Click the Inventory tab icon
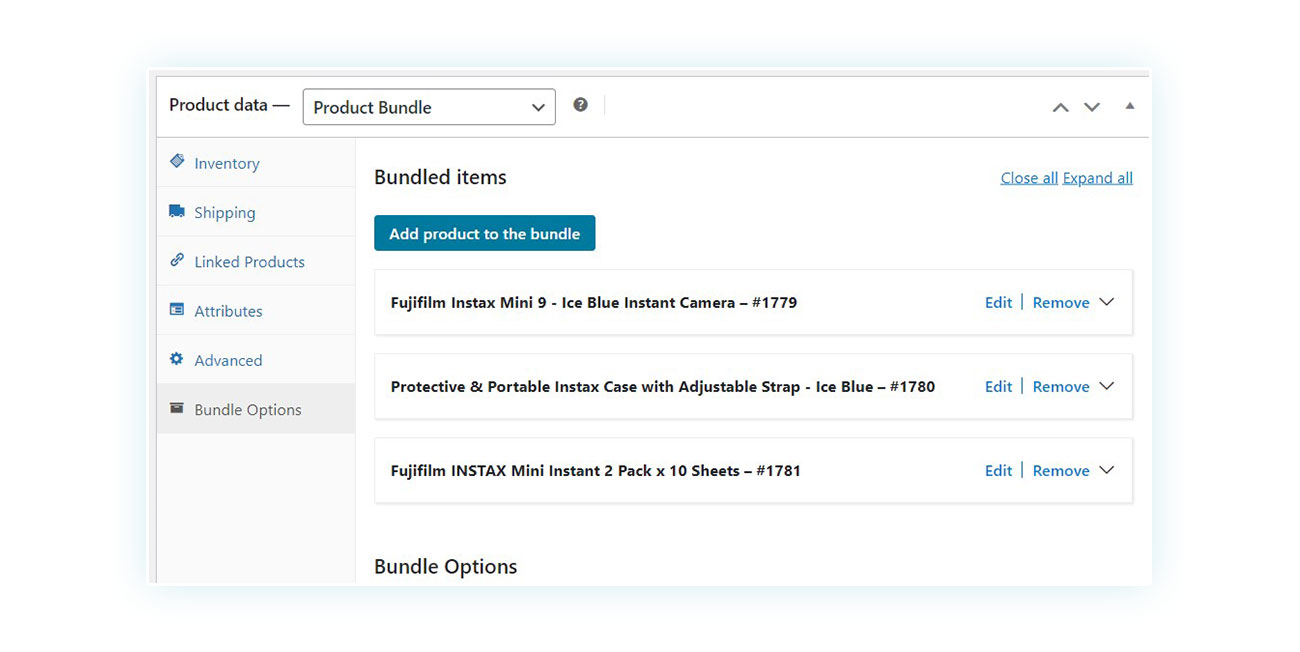The image size is (1300, 652). pyautogui.click(x=177, y=161)
